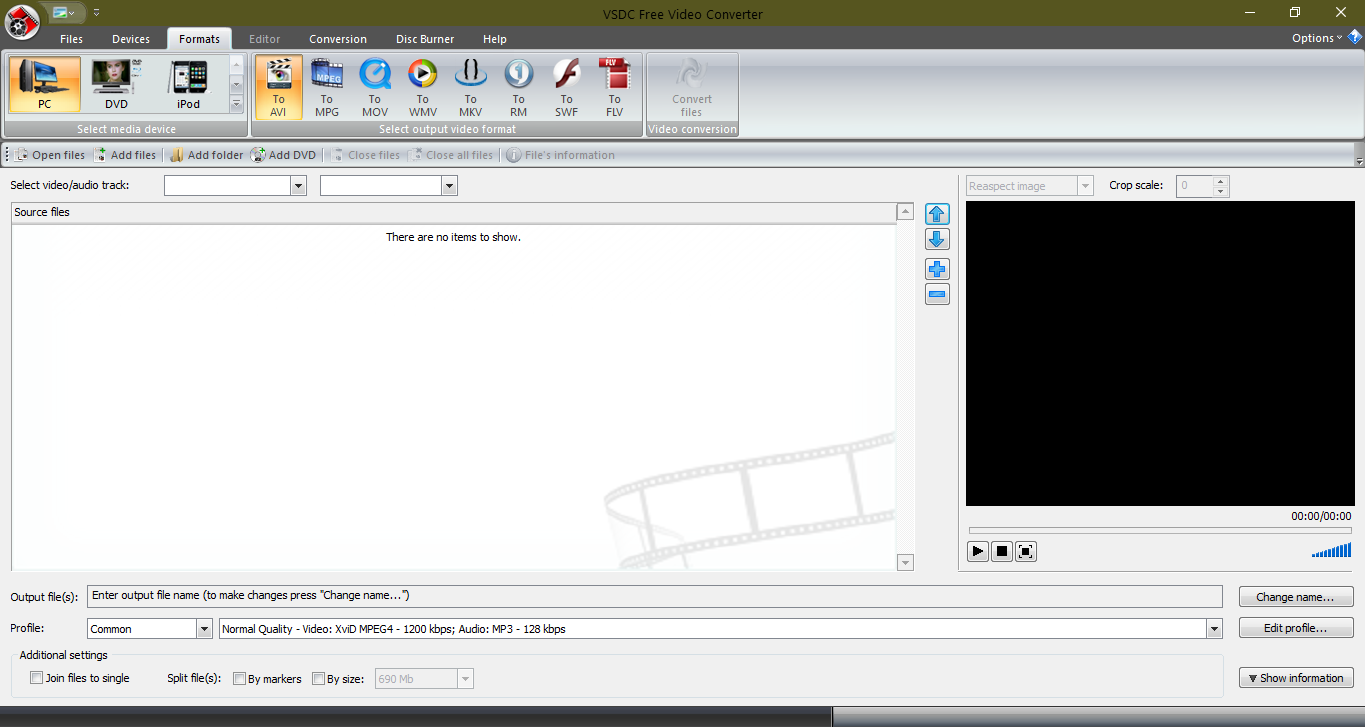
Task: Open the Conversion ribbon tab
Action: click(x=337, y=39)
